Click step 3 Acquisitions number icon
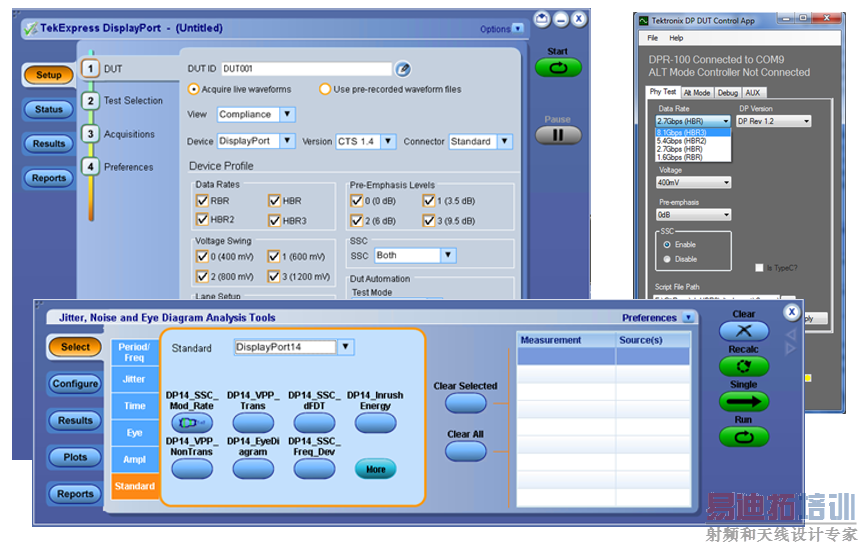 [90, 134]
